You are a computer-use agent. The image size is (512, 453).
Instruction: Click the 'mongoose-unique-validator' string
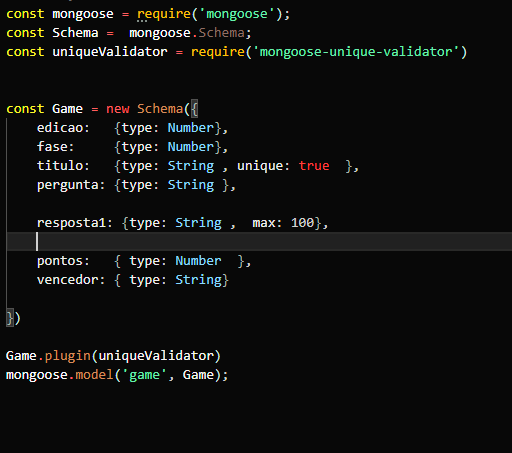[x=355, y=52]
